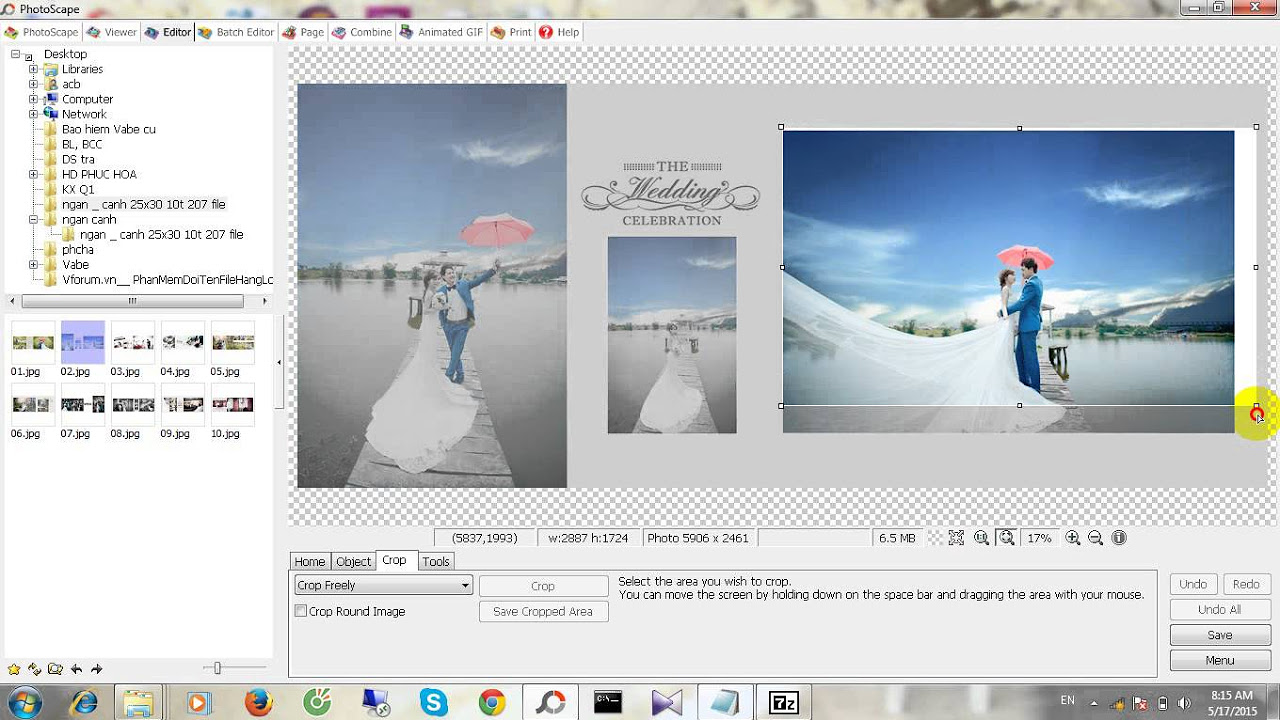Click the fit-to-screen icon in status bar
Screen dimensions: 1280x720
pos(956,538)
